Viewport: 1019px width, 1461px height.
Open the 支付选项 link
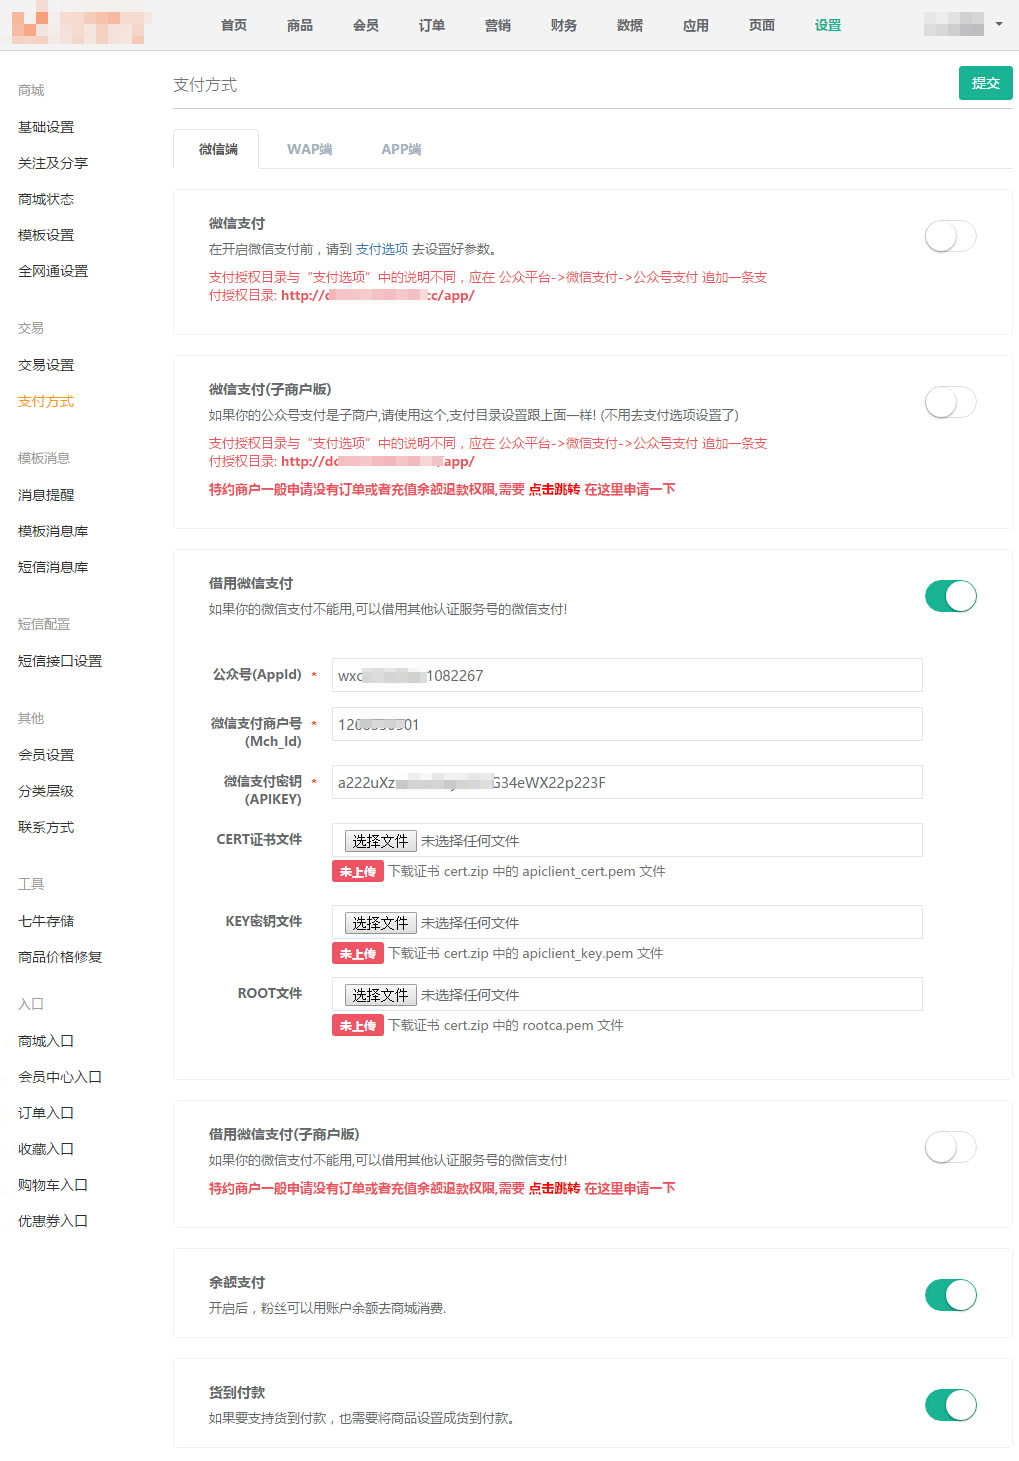(381, 249)
